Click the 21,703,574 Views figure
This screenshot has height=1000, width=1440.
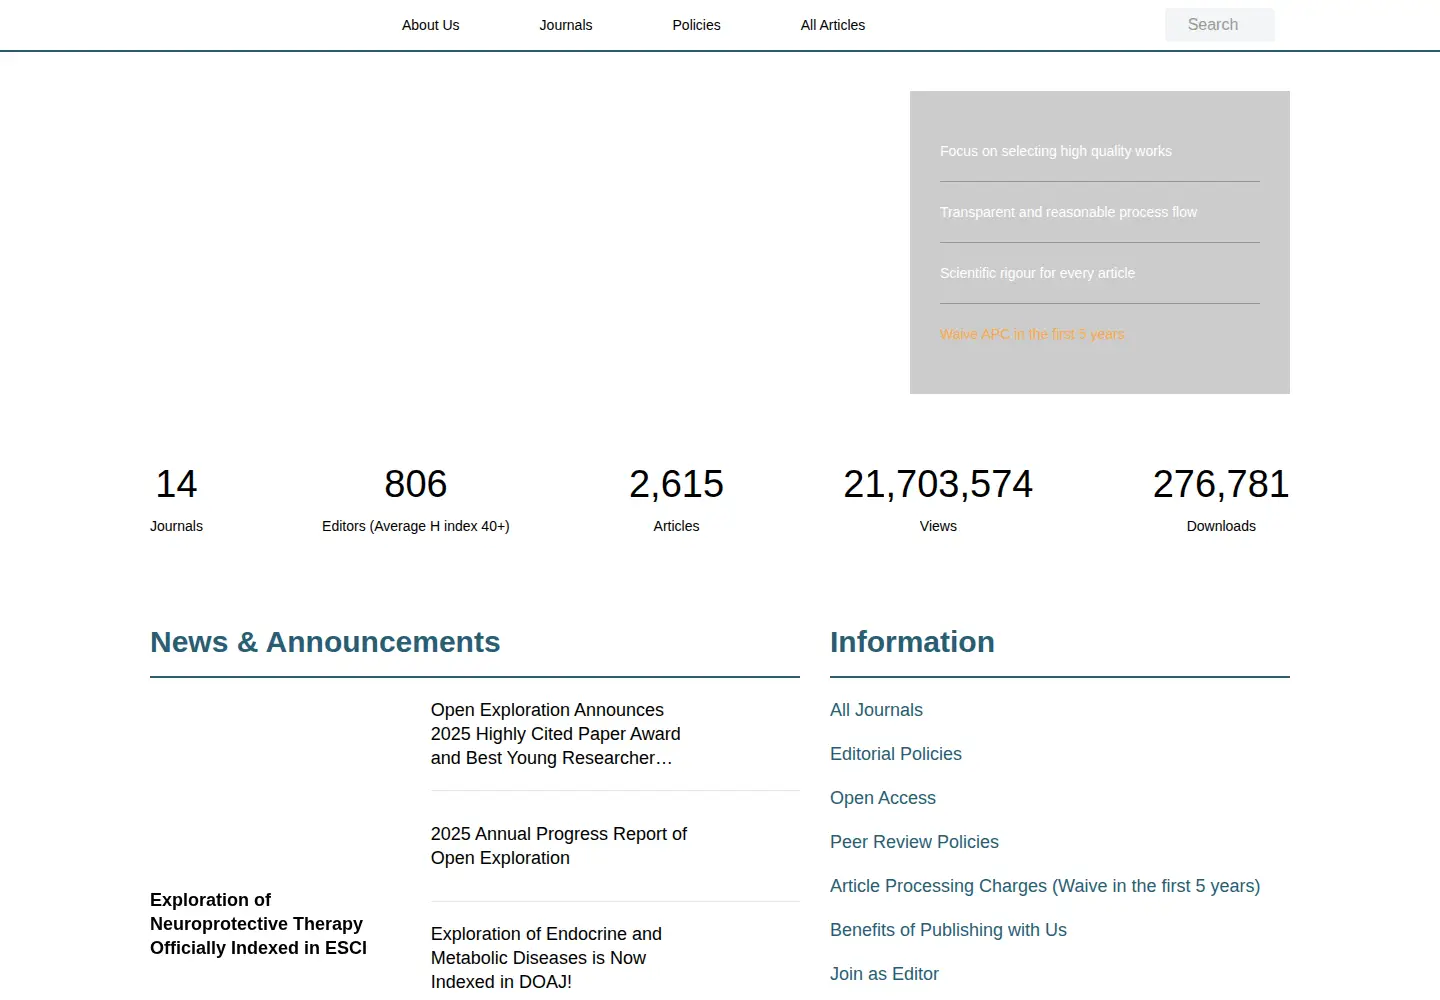(x=938, y=485)
